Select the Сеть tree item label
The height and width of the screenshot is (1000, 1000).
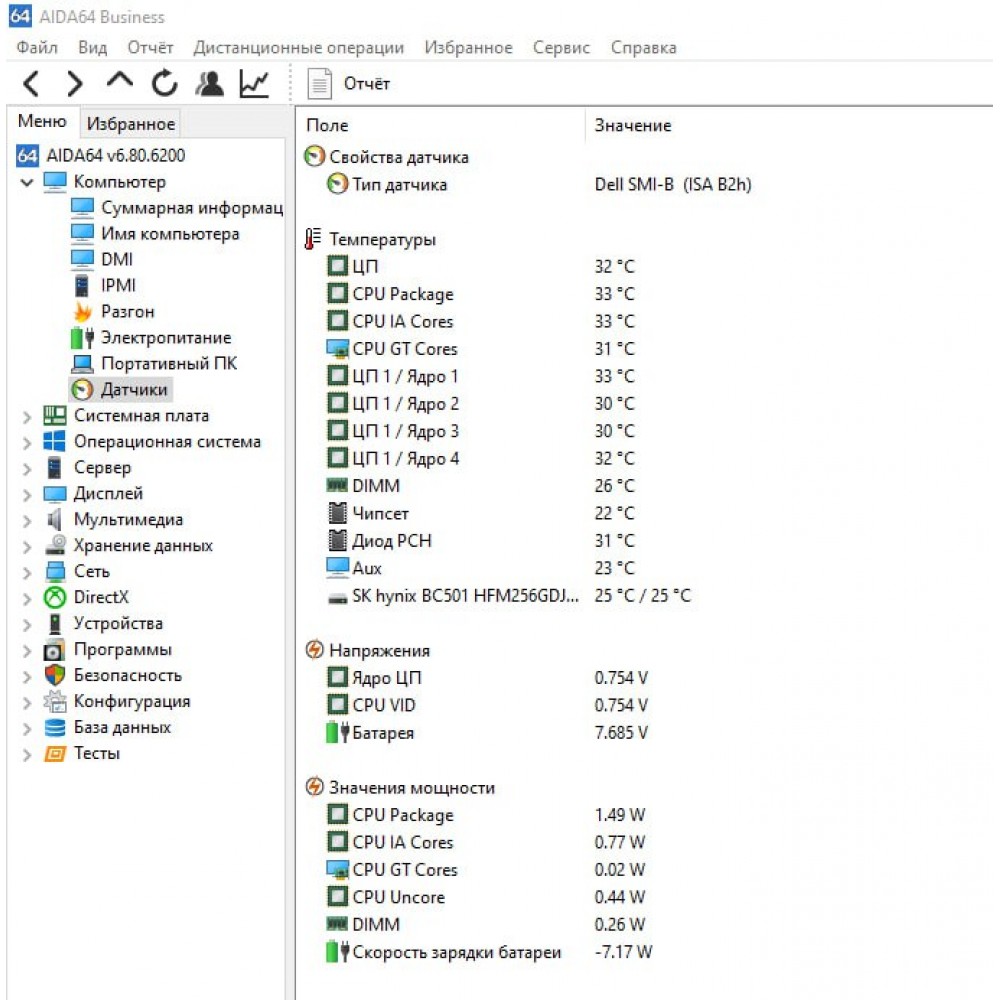pyautogui.click(x=92, y=571)
